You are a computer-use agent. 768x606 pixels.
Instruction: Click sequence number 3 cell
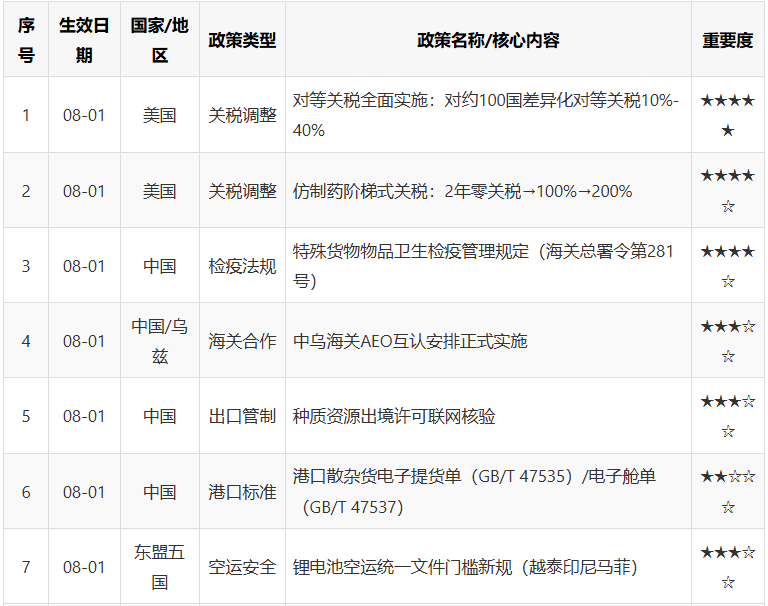(26, 266)
